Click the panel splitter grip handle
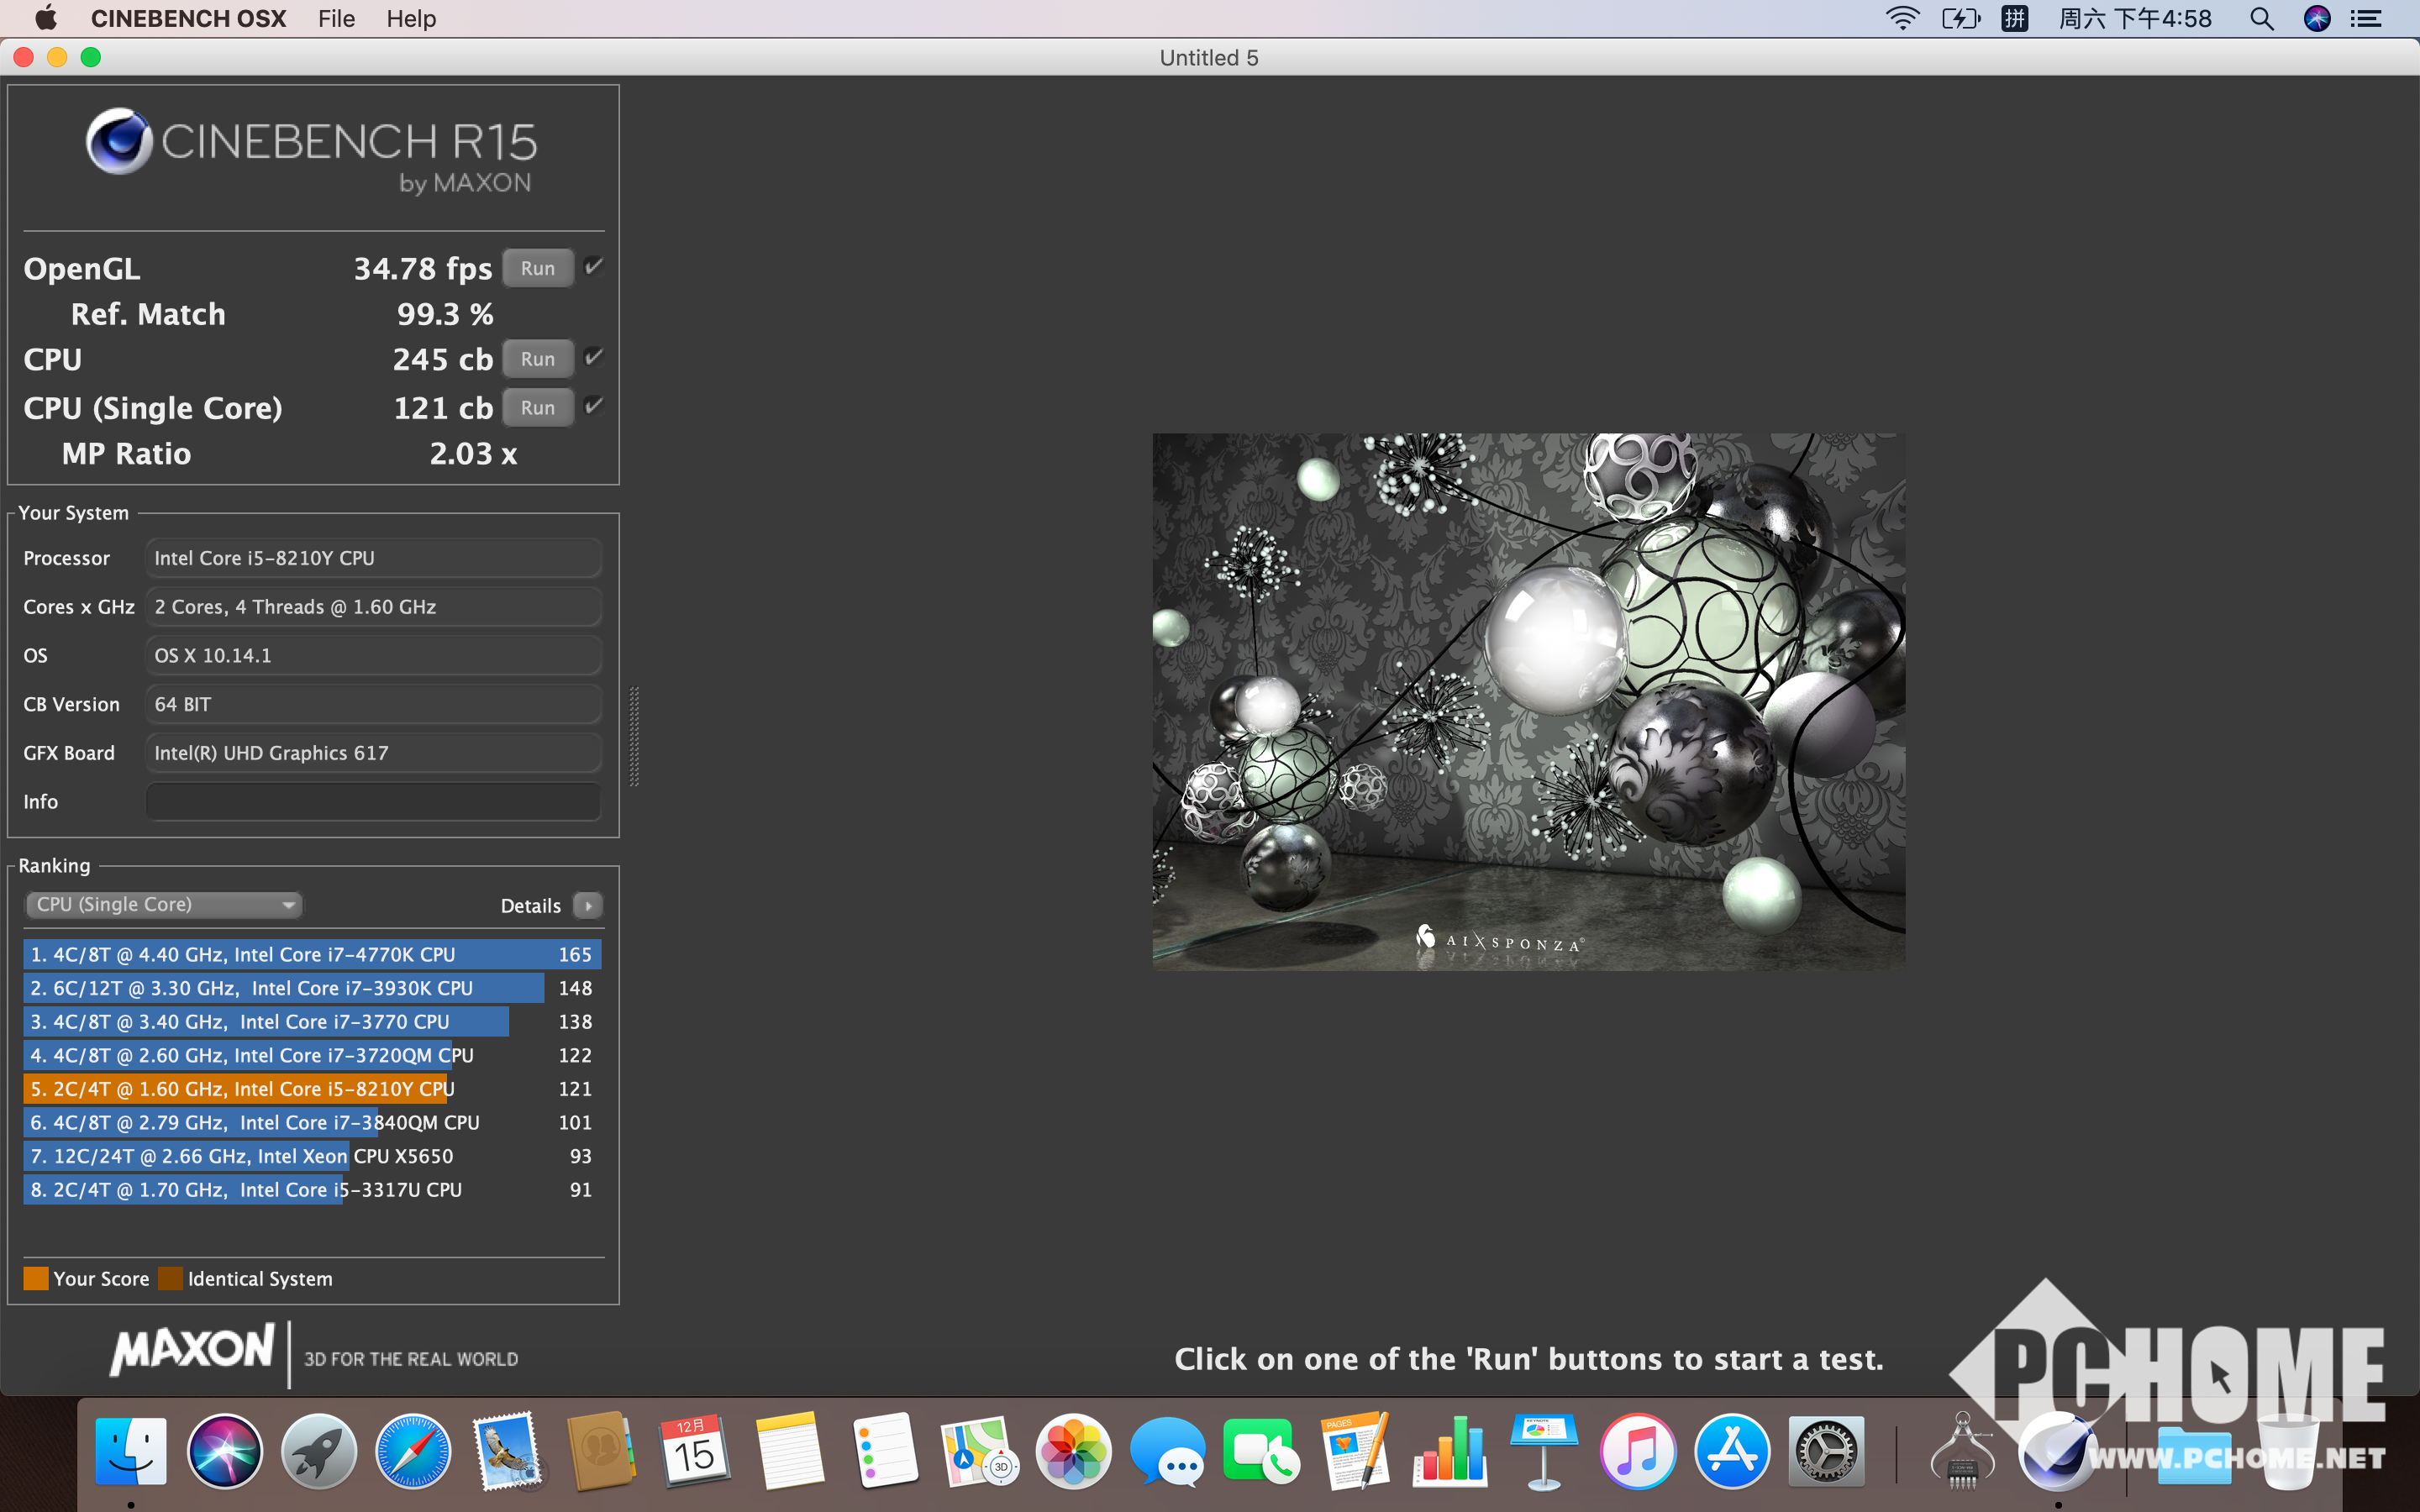 pyautogui.click(x=634, y=737)
